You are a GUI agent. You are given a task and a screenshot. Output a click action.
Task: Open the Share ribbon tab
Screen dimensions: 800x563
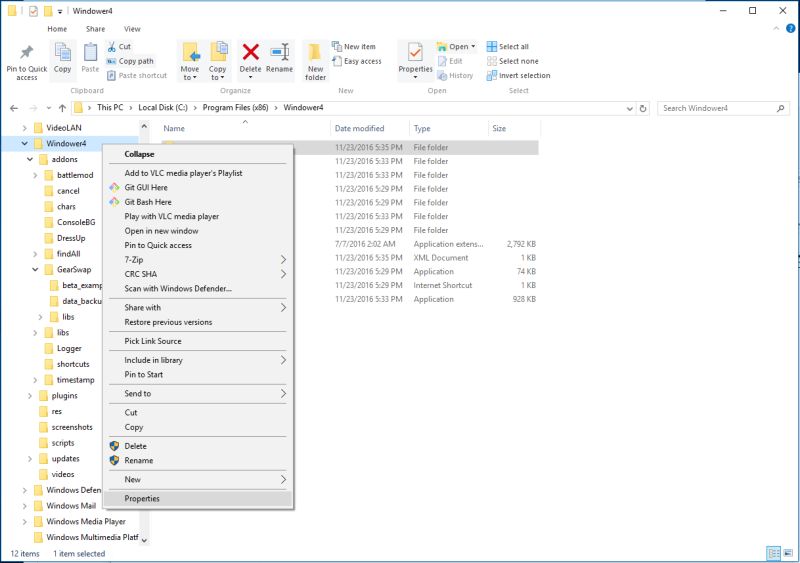95,29
